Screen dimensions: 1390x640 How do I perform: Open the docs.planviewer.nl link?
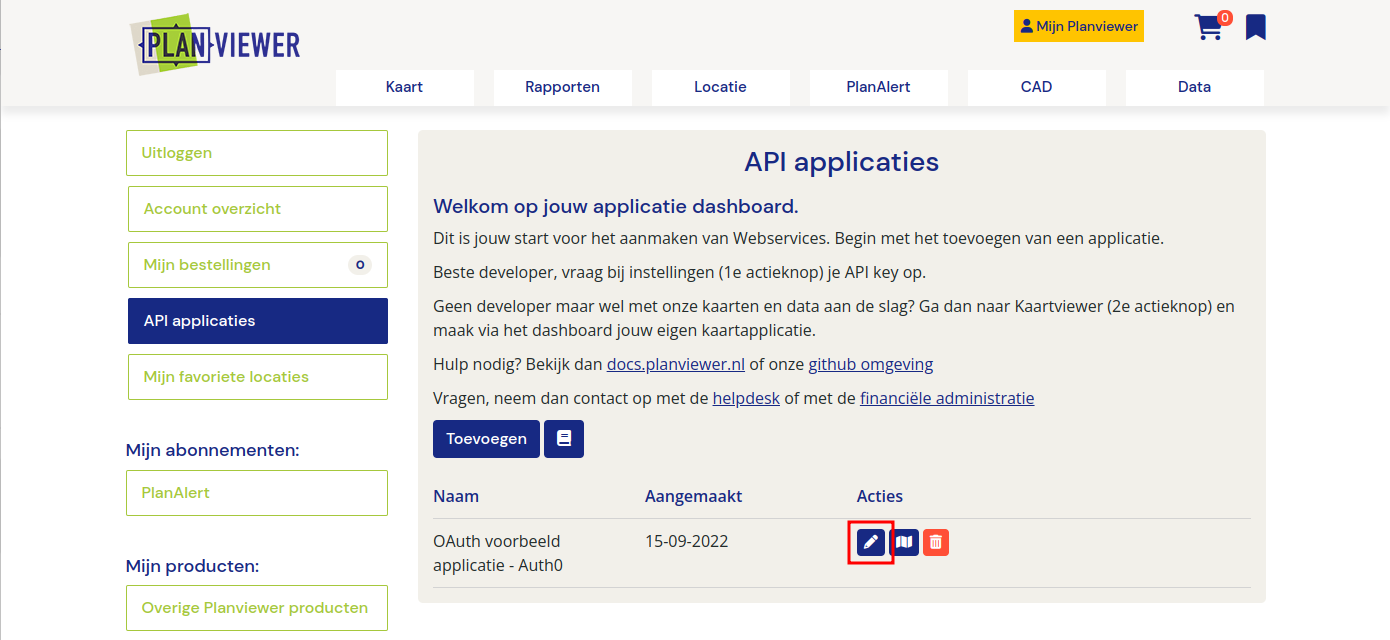(x=675, y=364)
